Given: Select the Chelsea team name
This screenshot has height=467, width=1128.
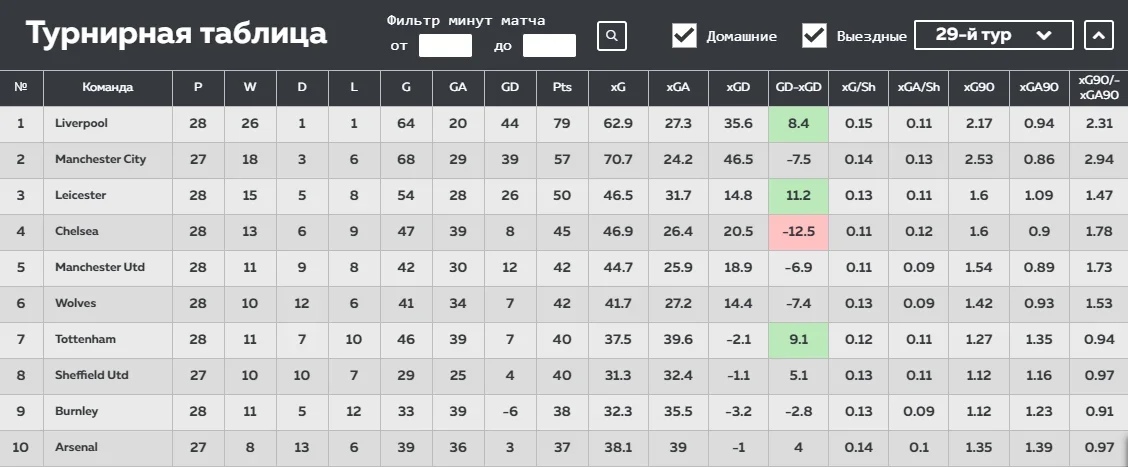Looking at the screenshot, I should pos(79,231).
